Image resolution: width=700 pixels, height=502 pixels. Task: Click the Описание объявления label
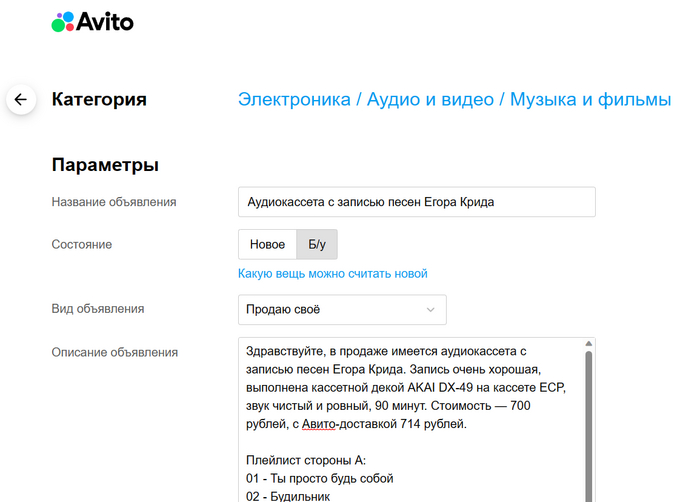[x=115, y=352]
